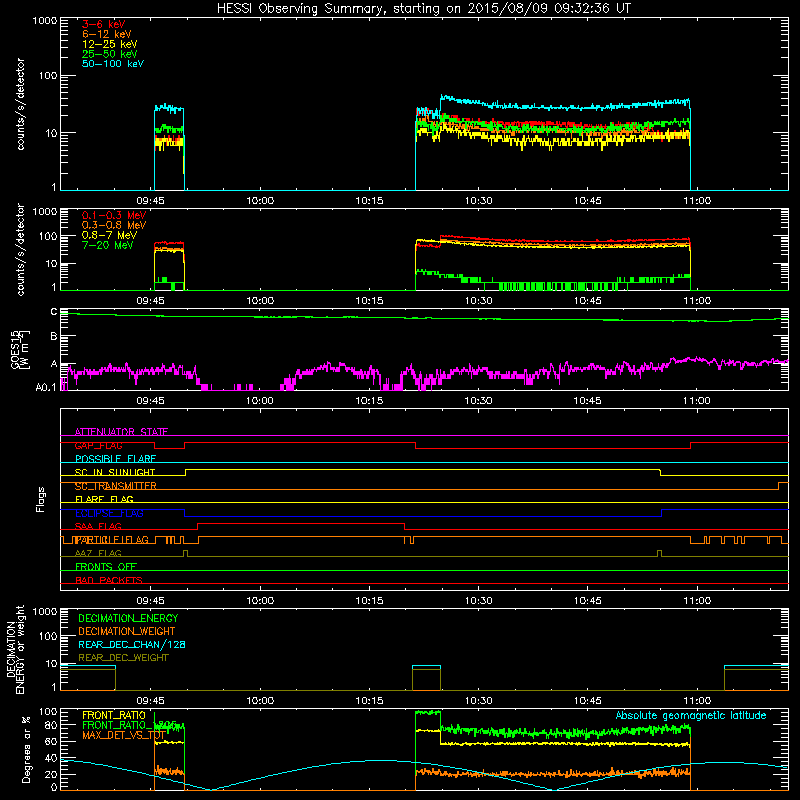Screen dimensions: 800x800
Task: Click the 10:15 tick under the Flags panel
Action: (369, 601)
